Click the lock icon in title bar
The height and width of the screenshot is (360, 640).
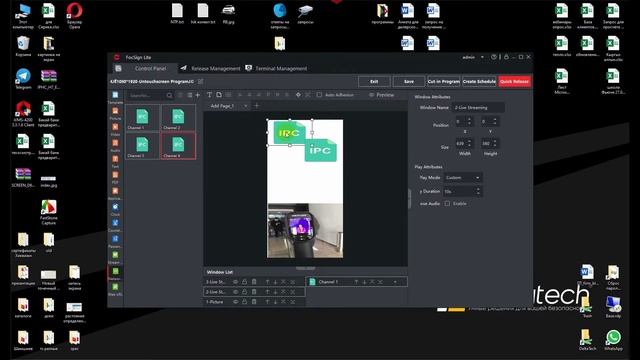click(x=506, y=57)
